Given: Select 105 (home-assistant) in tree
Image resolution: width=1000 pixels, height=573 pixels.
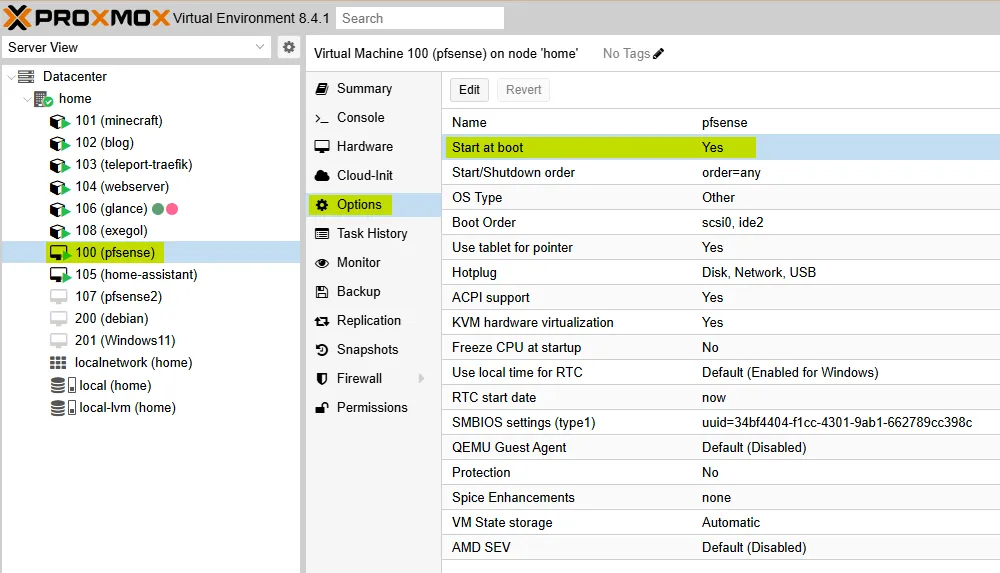Looking at the screenshot, I should coord(136,275).
